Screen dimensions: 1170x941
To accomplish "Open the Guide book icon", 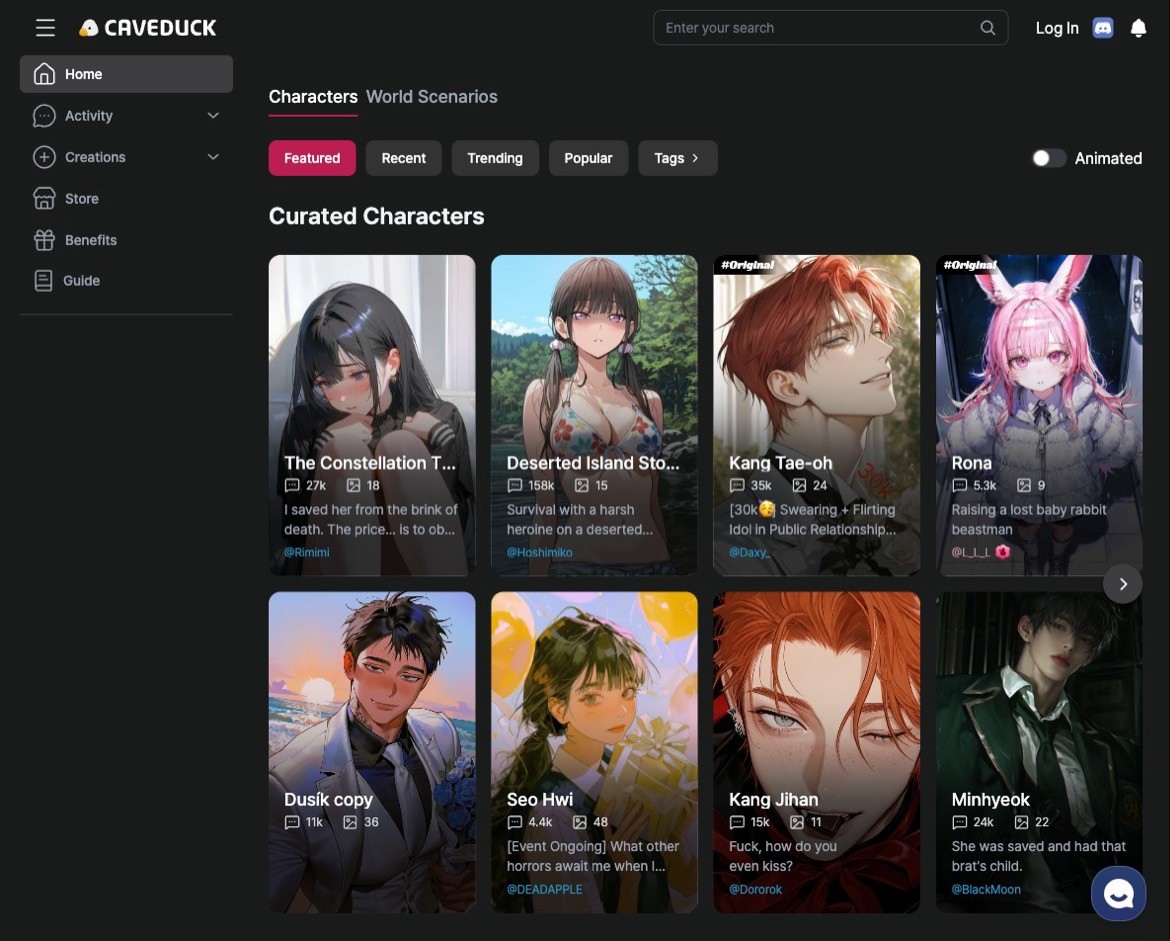I will coord(43,281).
